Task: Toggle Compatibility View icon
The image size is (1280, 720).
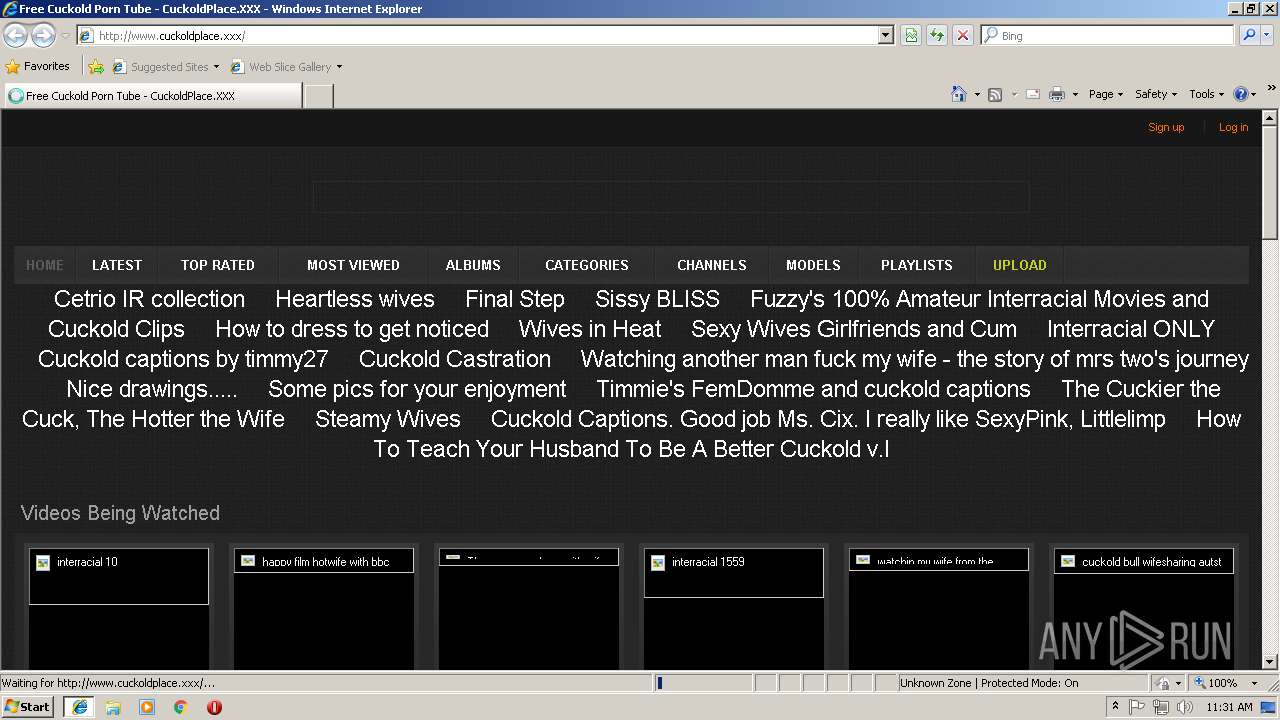Action: tap(911, 35)
